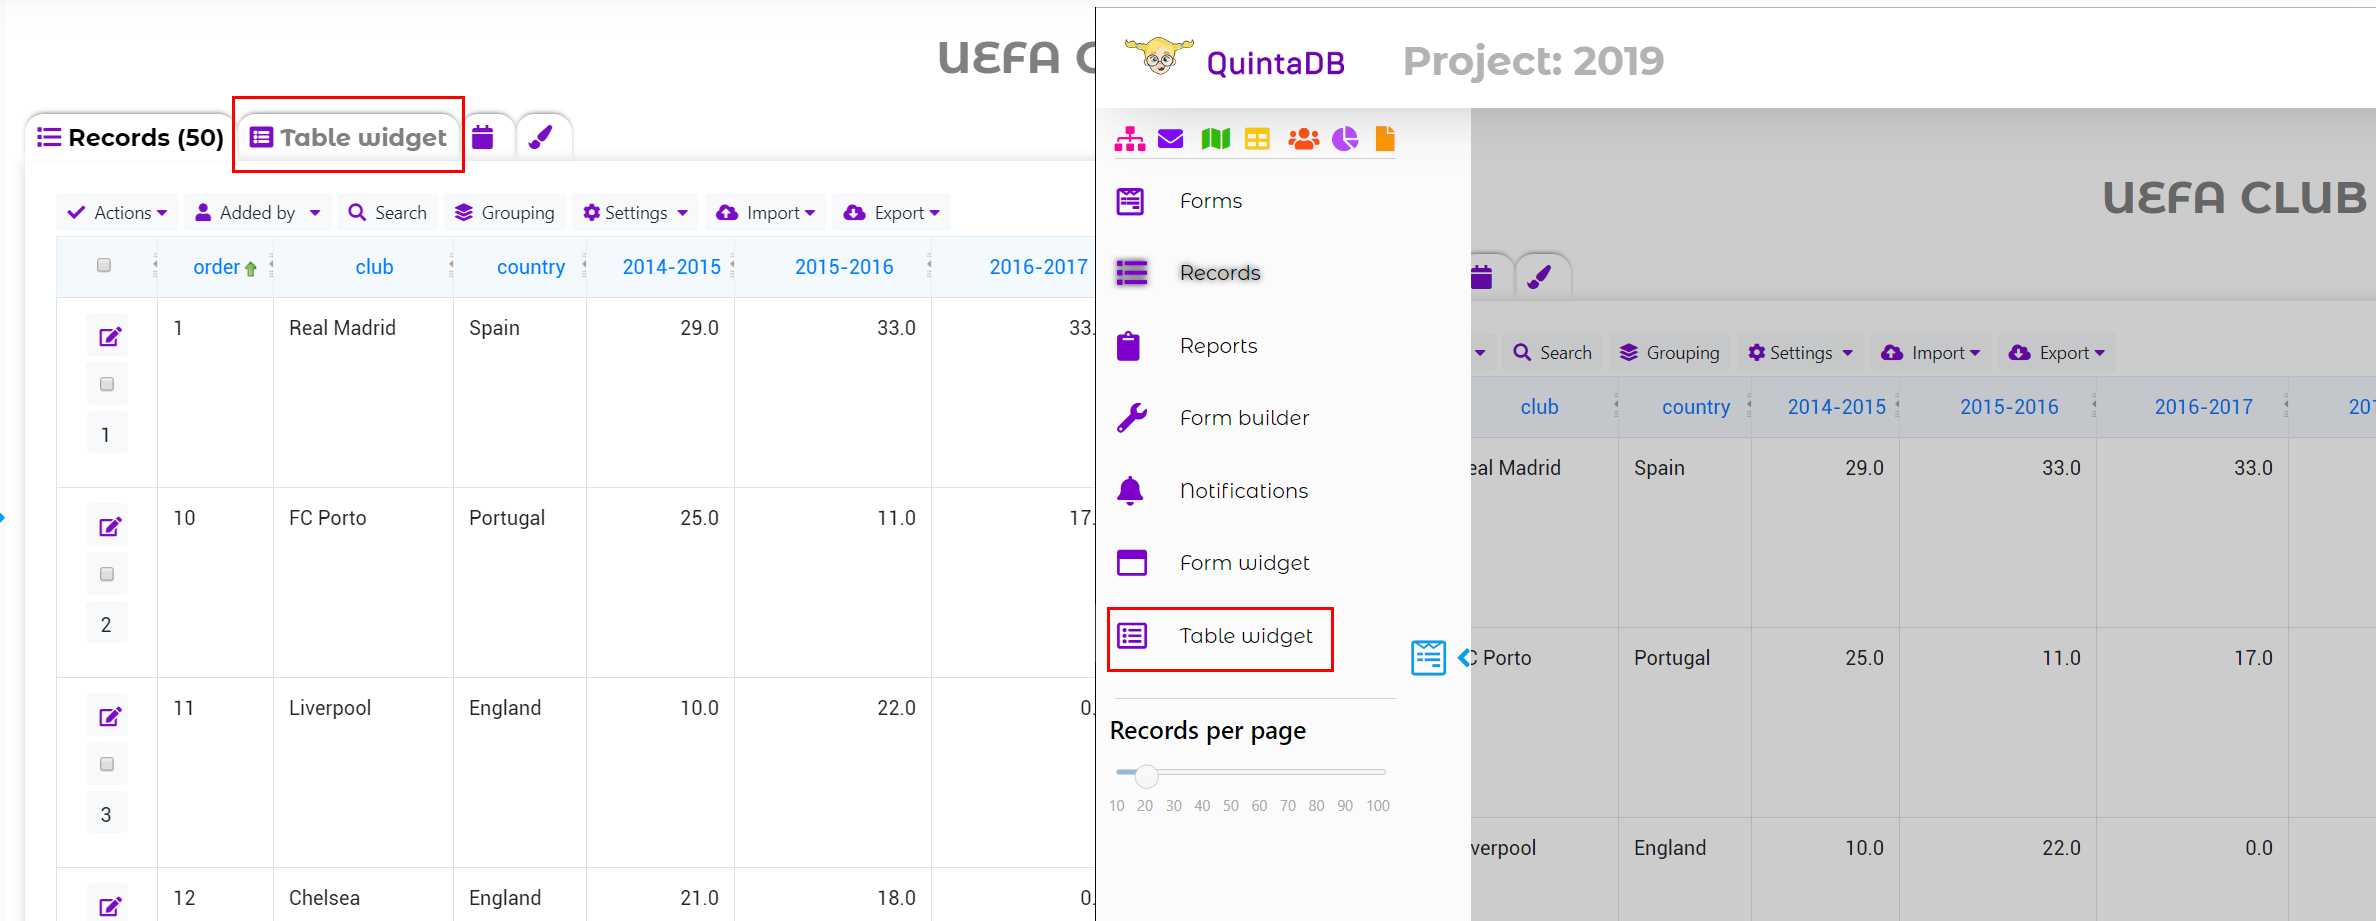Click the purple pie chart icon
2376x921 pixels.
point(1345,139)
